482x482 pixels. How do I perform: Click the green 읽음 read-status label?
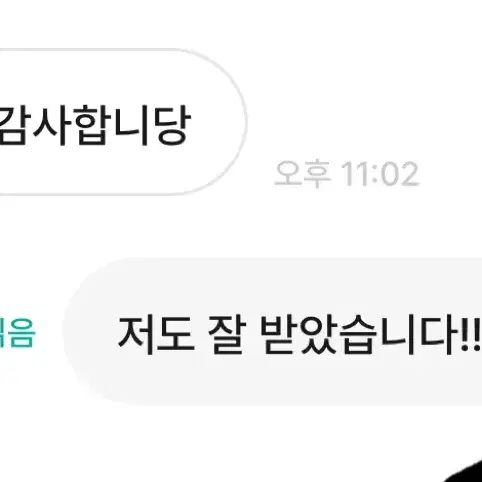(x=17, y=334)
